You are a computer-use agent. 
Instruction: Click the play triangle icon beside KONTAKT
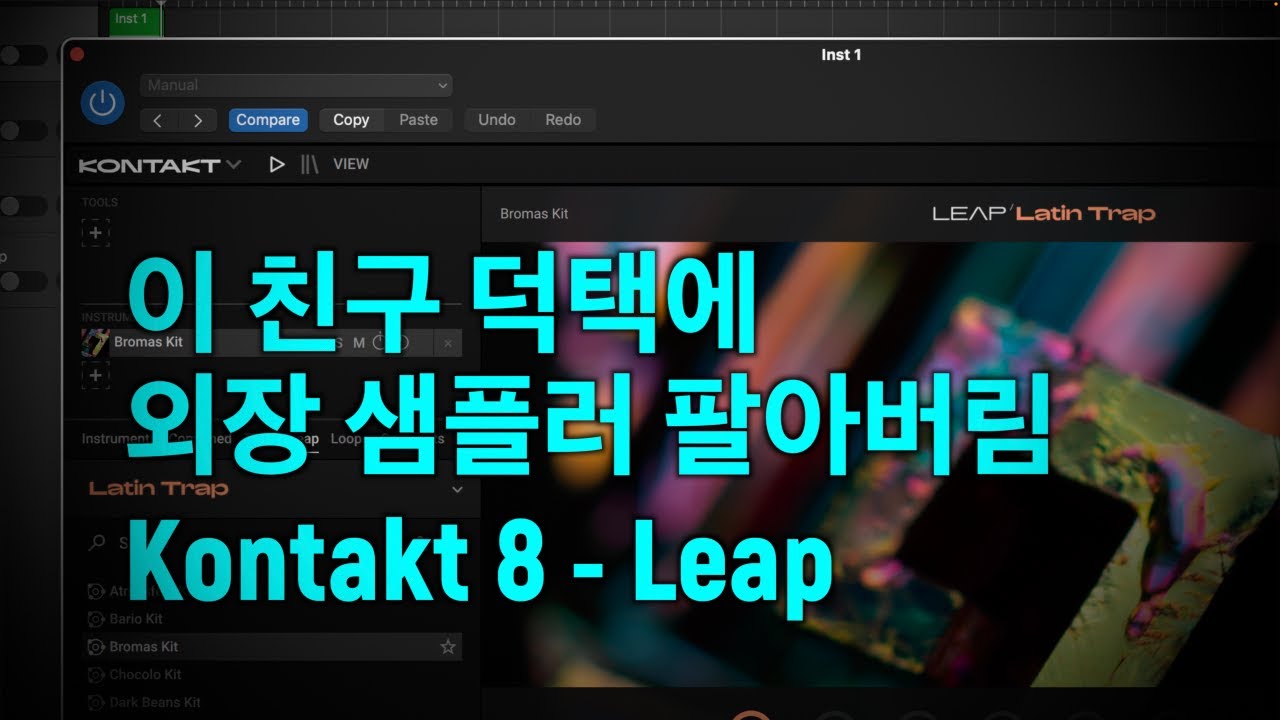277,164
